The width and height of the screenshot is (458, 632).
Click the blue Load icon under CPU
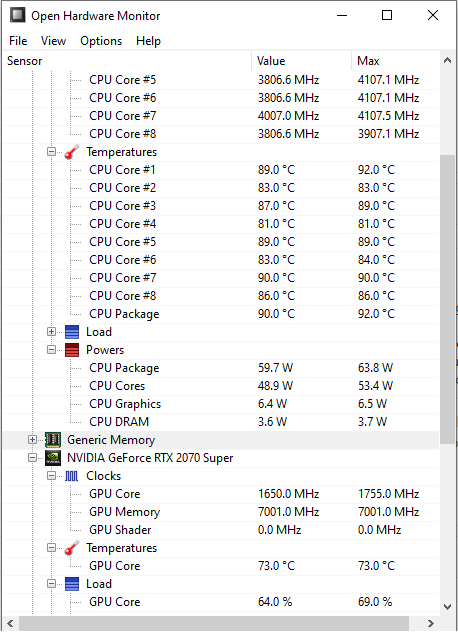click(72, 332)
